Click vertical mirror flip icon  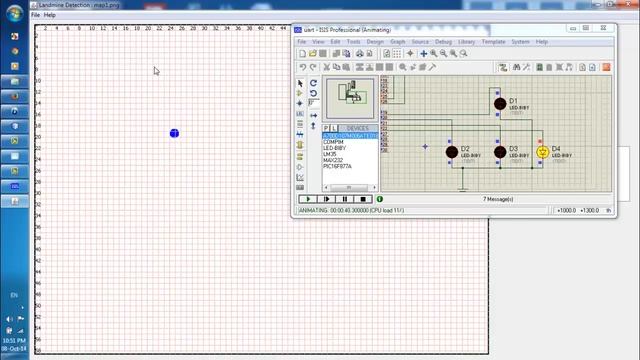[313, 126]
